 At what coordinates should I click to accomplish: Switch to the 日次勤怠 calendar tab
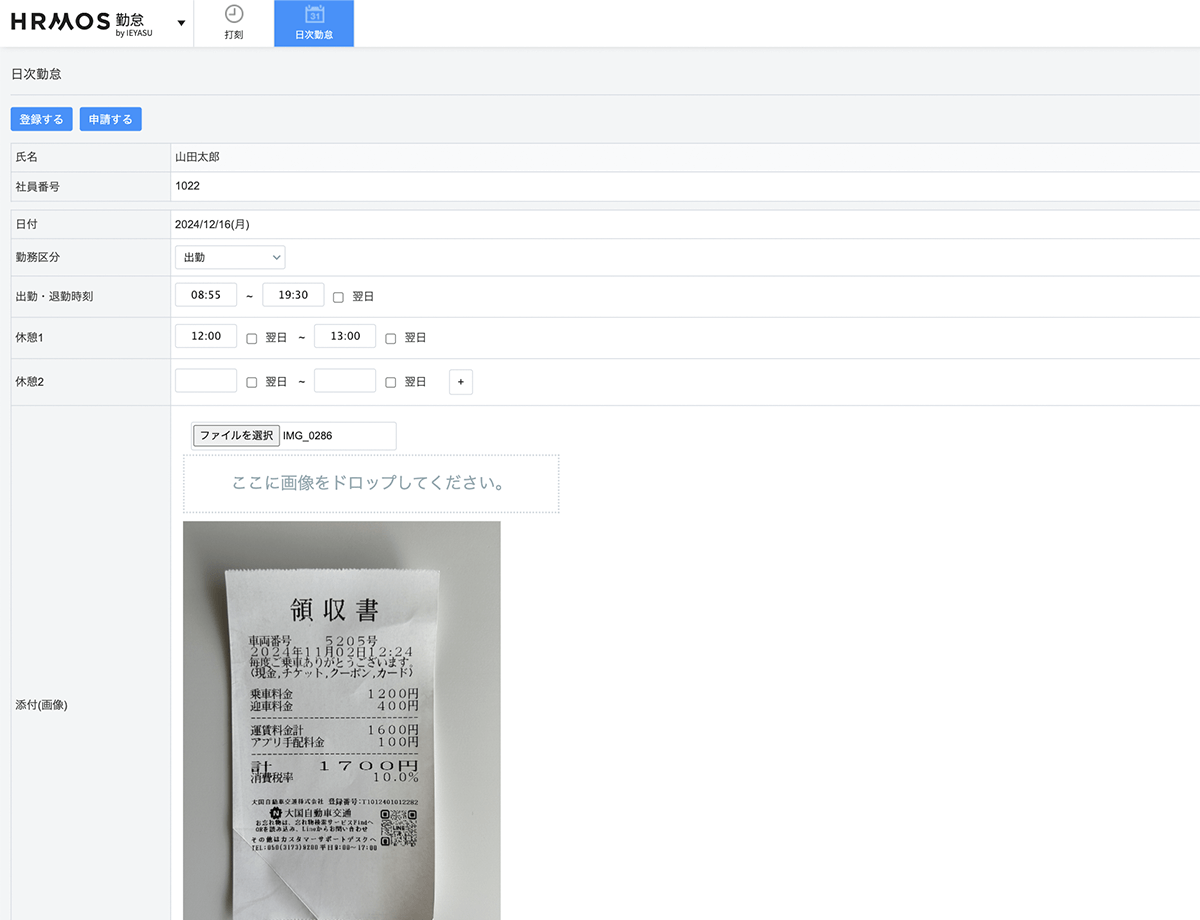coord(314,23)
